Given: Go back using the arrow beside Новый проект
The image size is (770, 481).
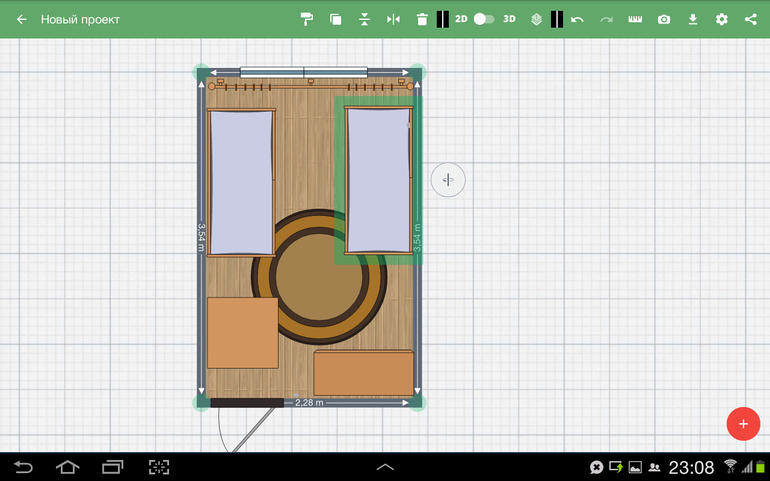Looking at the screenshot, I should [21, 19].
